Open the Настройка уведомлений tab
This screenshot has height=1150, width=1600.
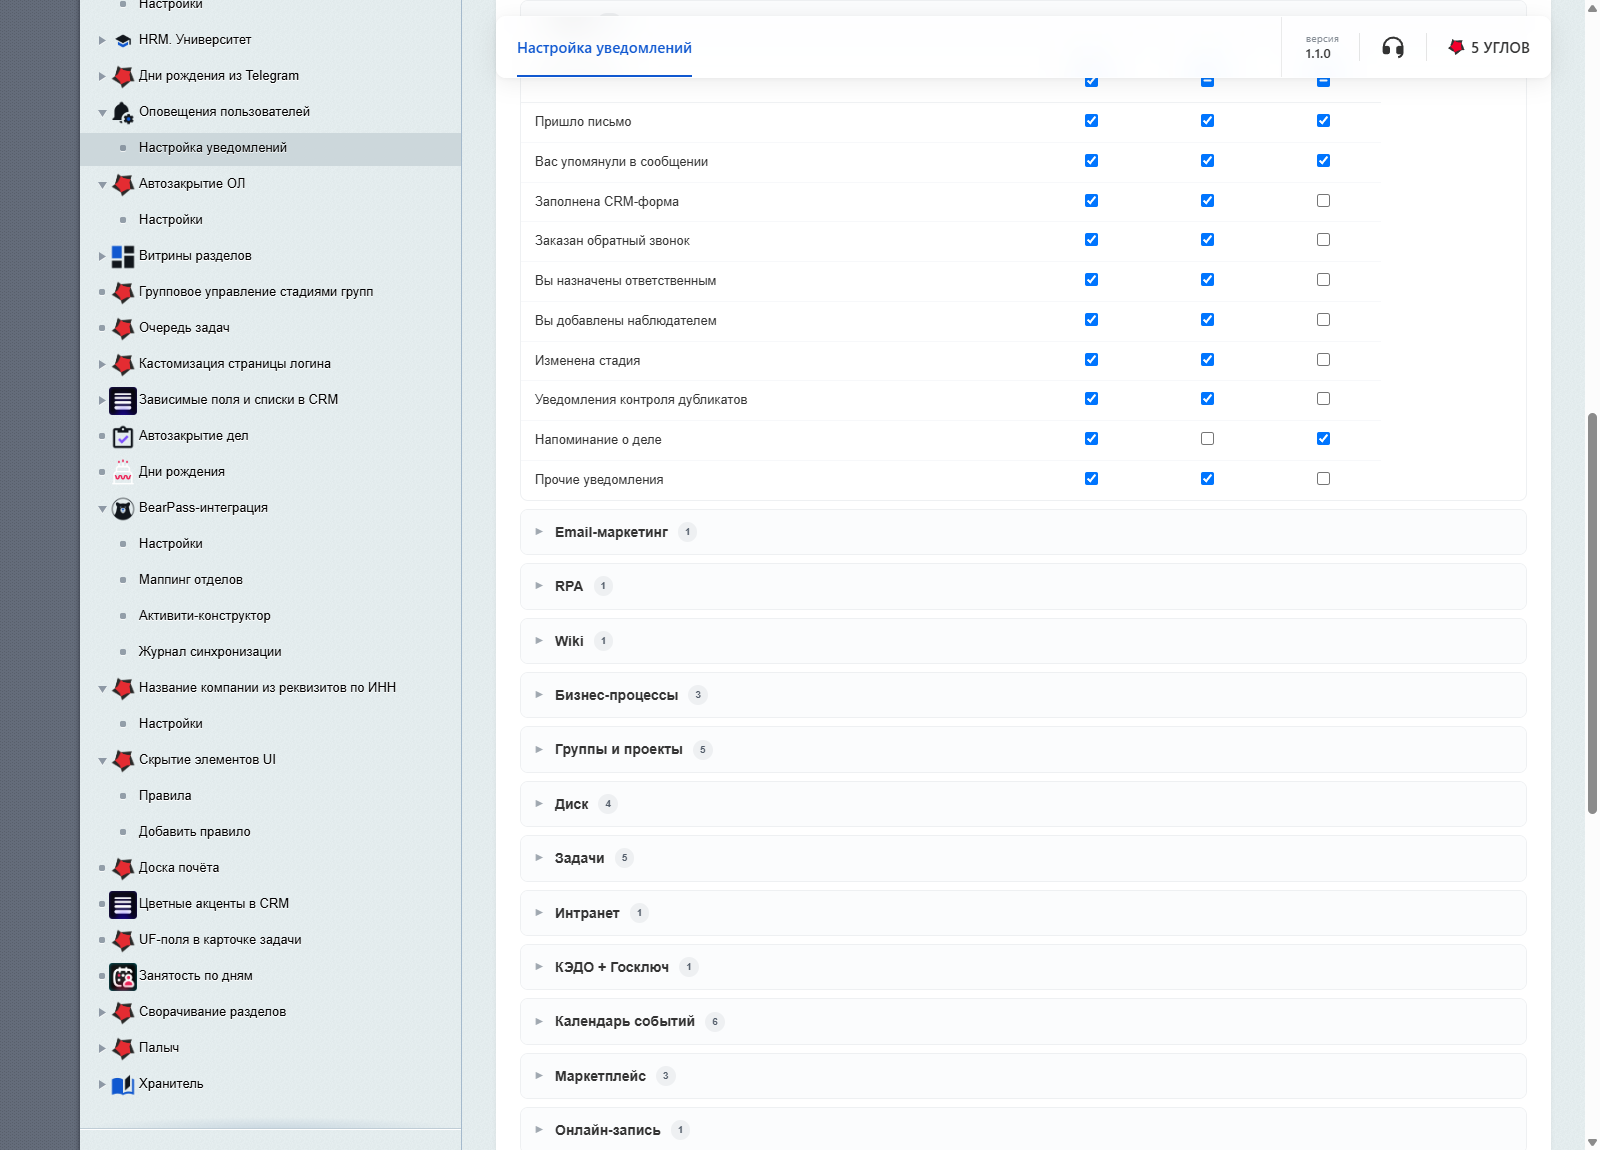tap(604, 48)
